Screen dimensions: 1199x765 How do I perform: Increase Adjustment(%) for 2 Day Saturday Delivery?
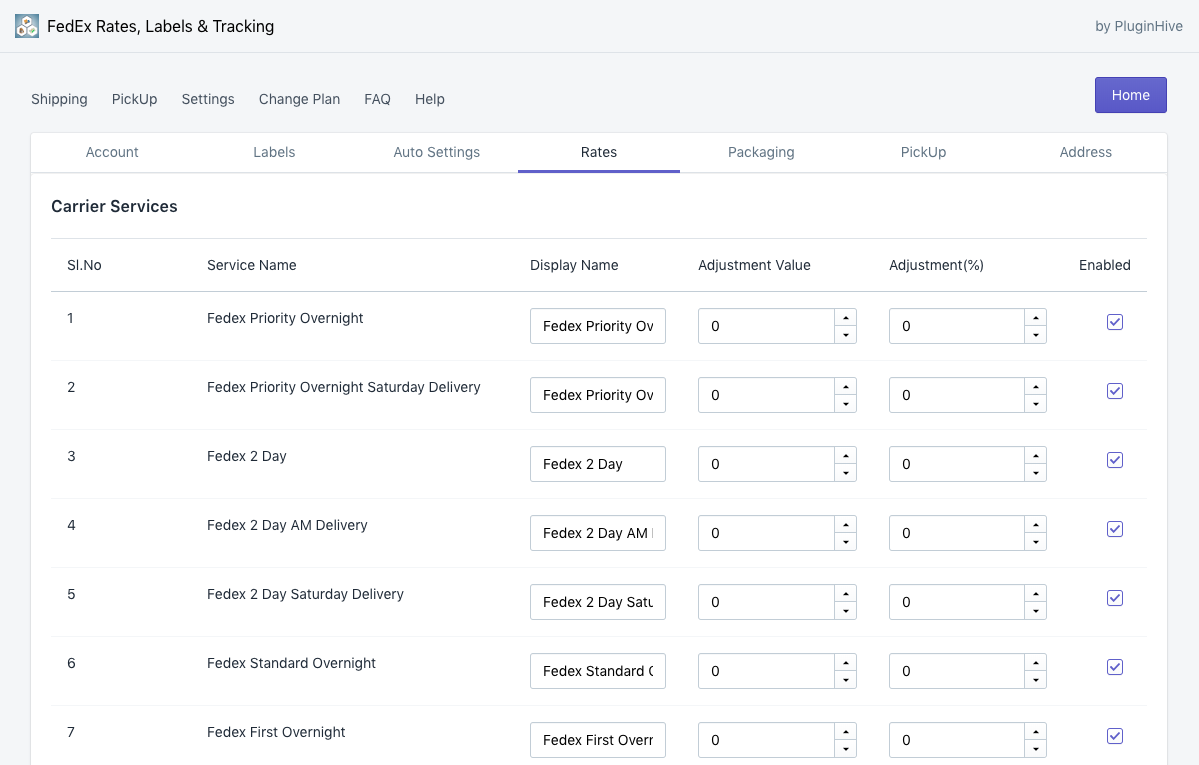tap(1035, 594)
